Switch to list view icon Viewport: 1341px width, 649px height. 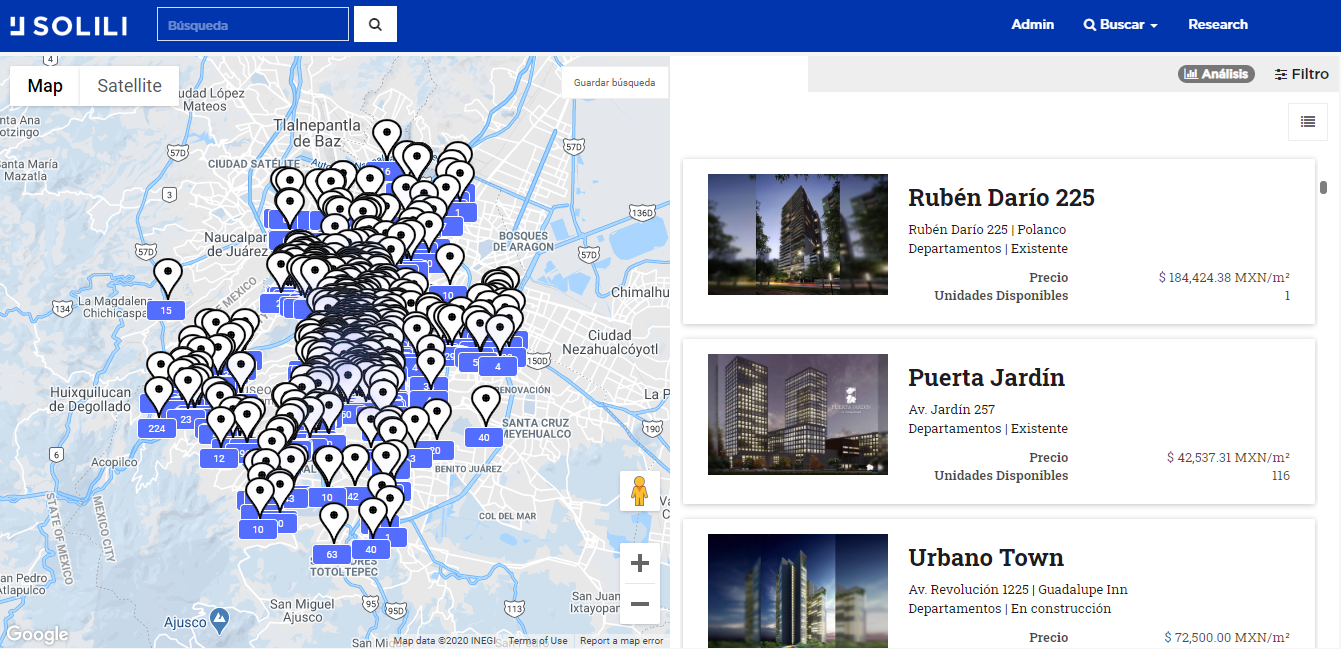[x=1307, y=121]
